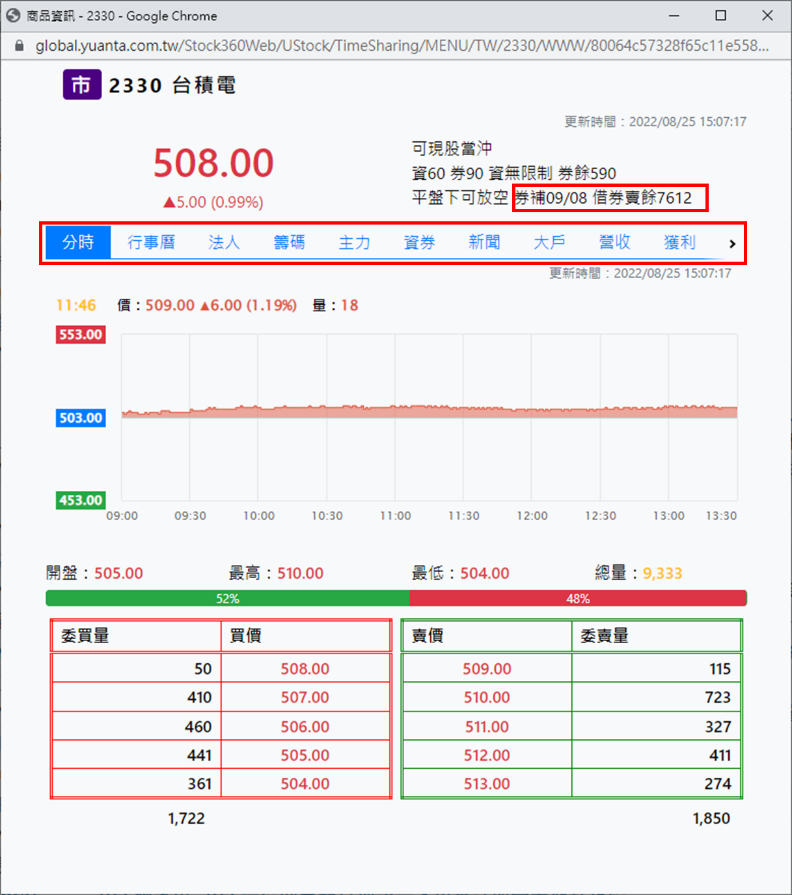Open the 新聞 tab

[x=484, y=242]
